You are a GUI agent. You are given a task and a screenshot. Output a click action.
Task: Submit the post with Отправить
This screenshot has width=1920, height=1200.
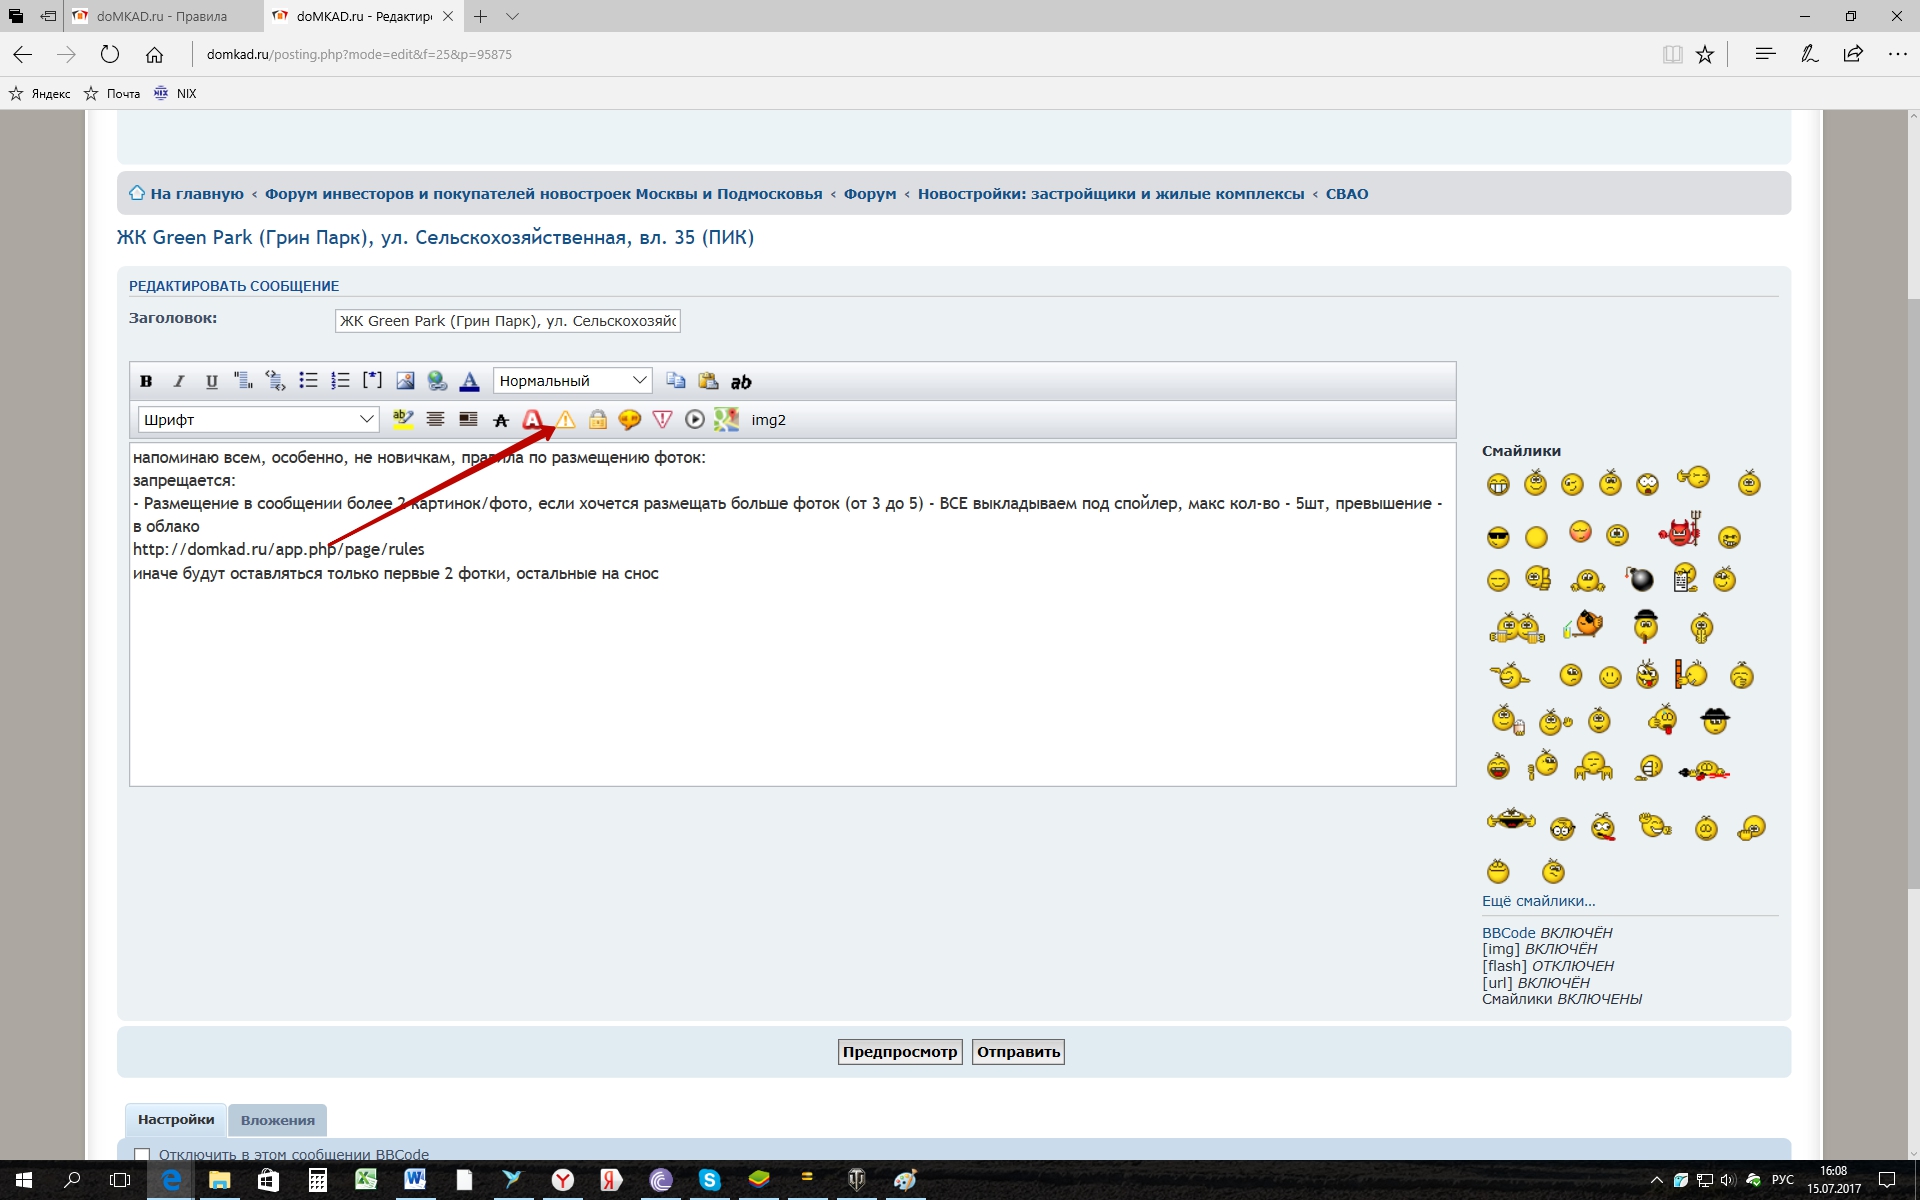(x=1018, y=1052)
